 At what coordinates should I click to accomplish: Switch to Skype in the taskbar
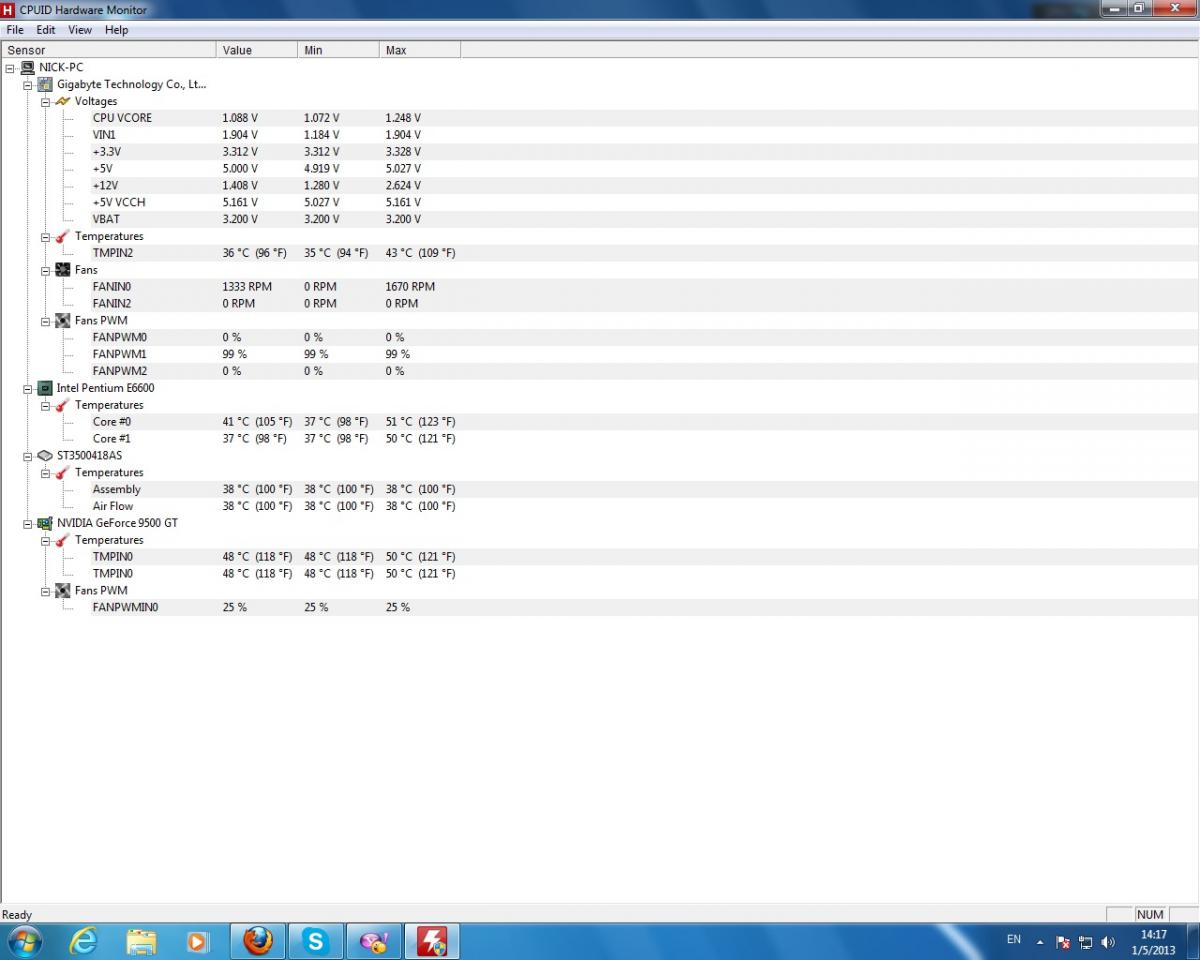(x=316, y=941)
